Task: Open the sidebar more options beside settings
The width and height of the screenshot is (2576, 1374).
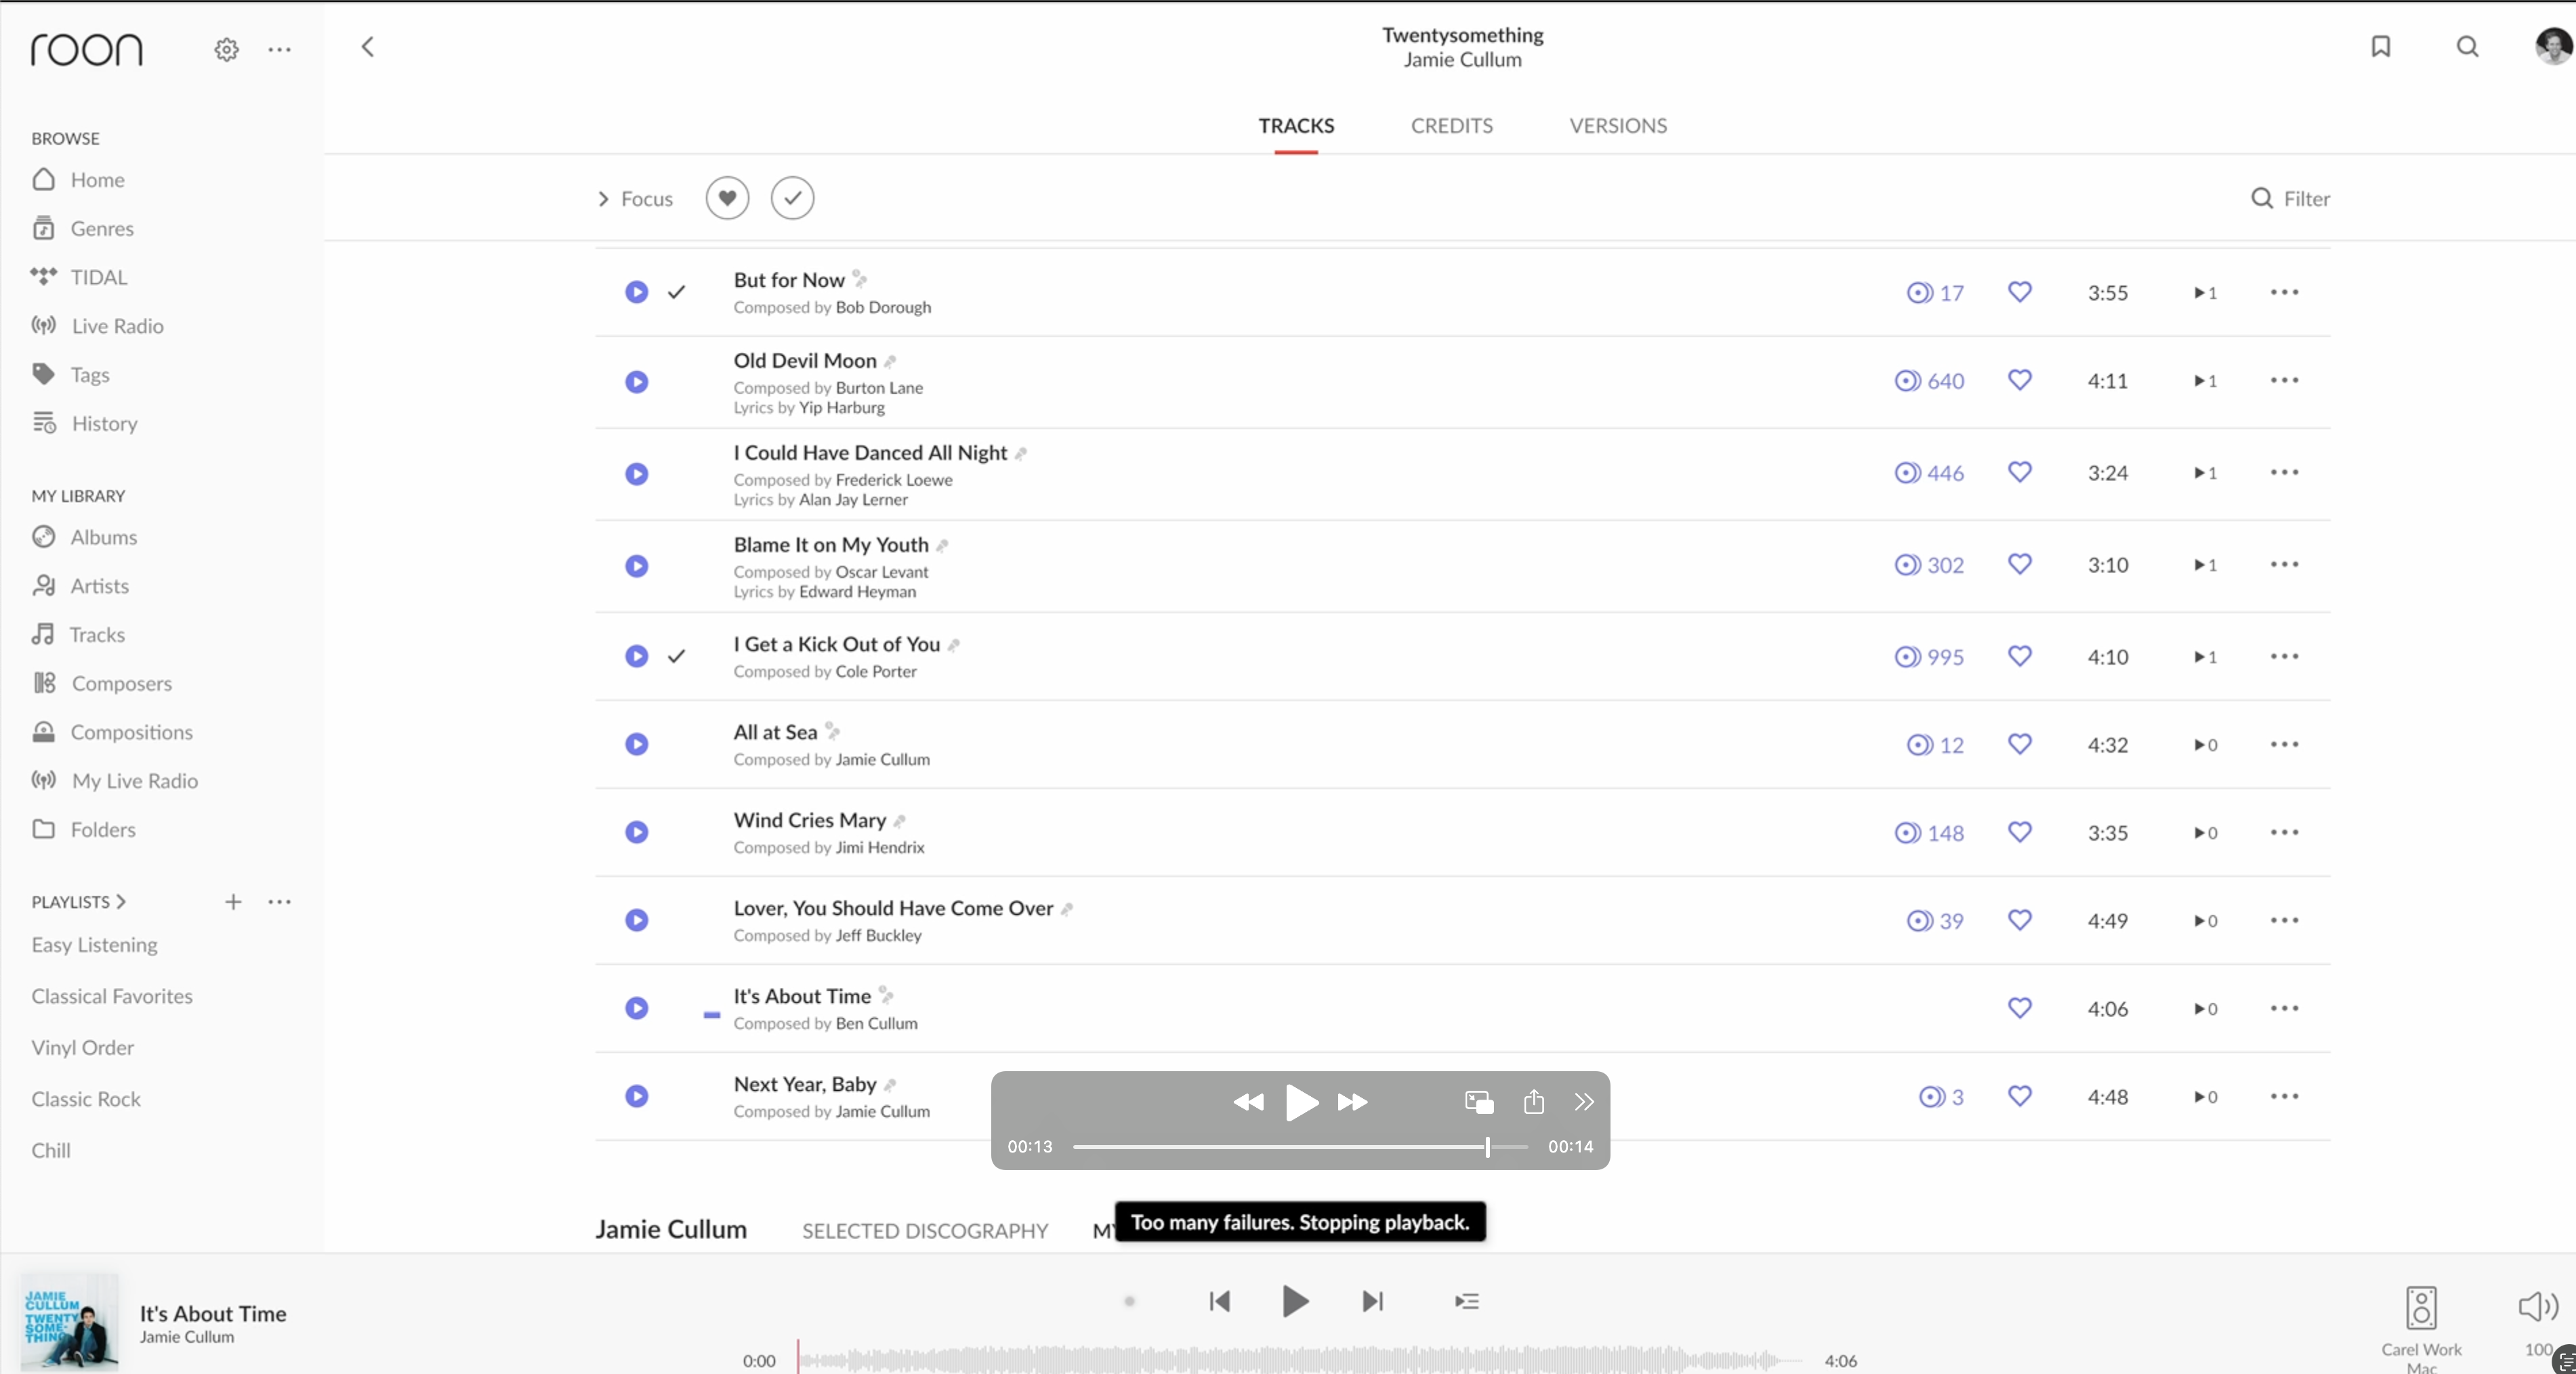Action: click(280, 49)
